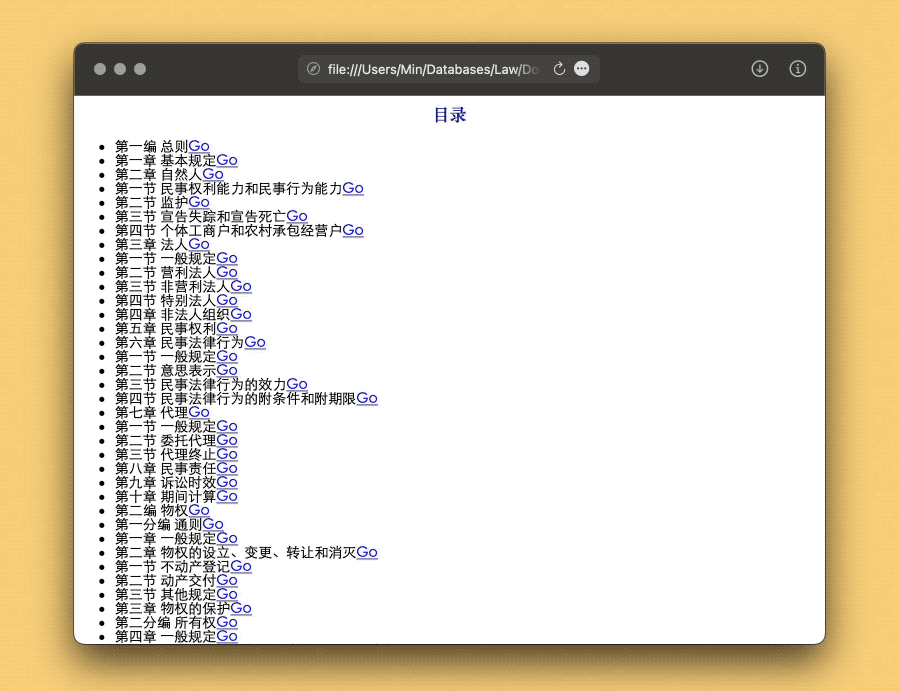Click the text 第七章 代理

click(x=152, y=412)
